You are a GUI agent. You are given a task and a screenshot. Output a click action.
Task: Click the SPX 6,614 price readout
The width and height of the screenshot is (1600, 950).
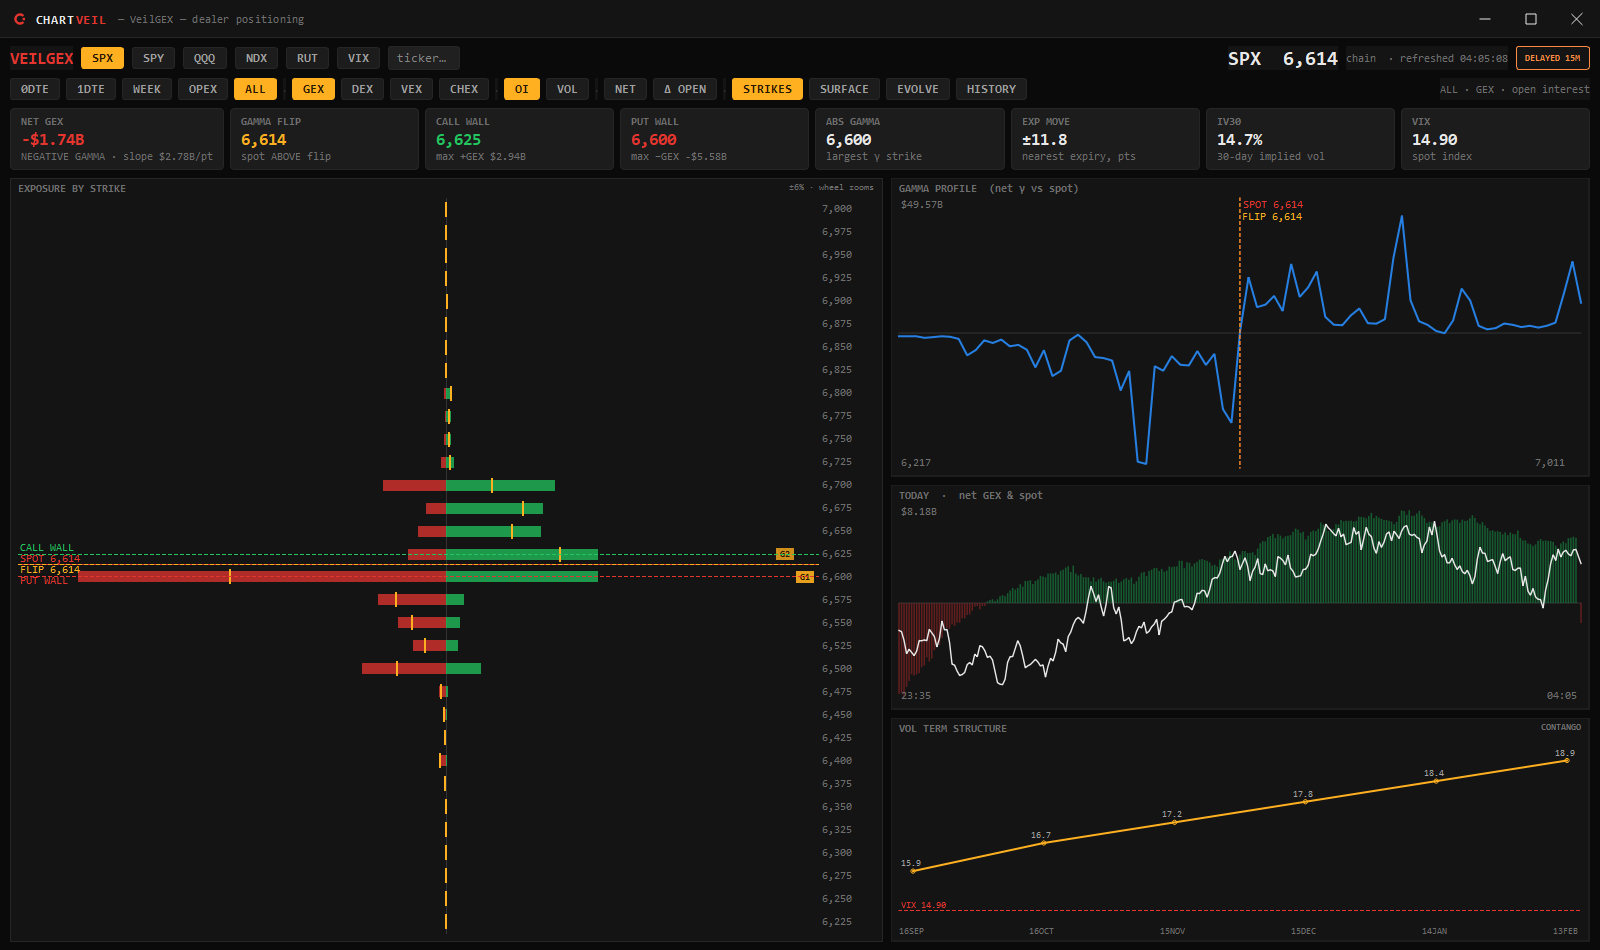[1283, 59]
